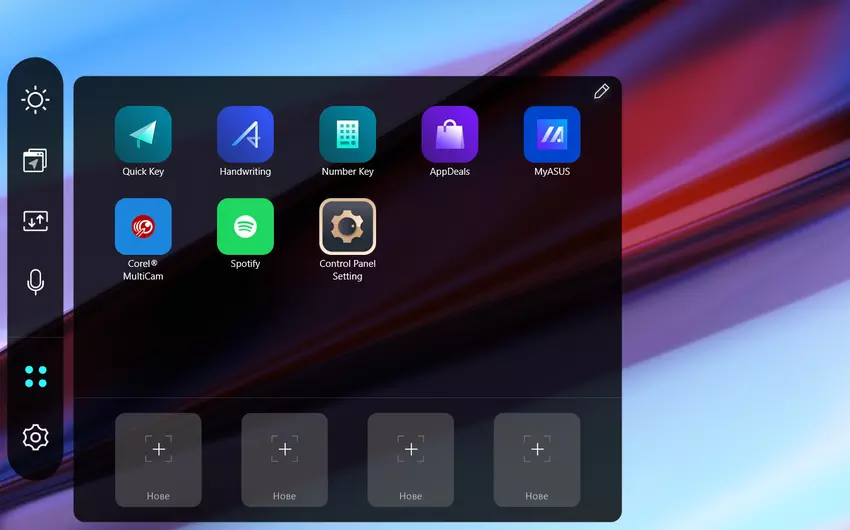Toggle the microphone in the sidebar
The height and width of the screenshot is (530, 850).
tap(35, 282)
